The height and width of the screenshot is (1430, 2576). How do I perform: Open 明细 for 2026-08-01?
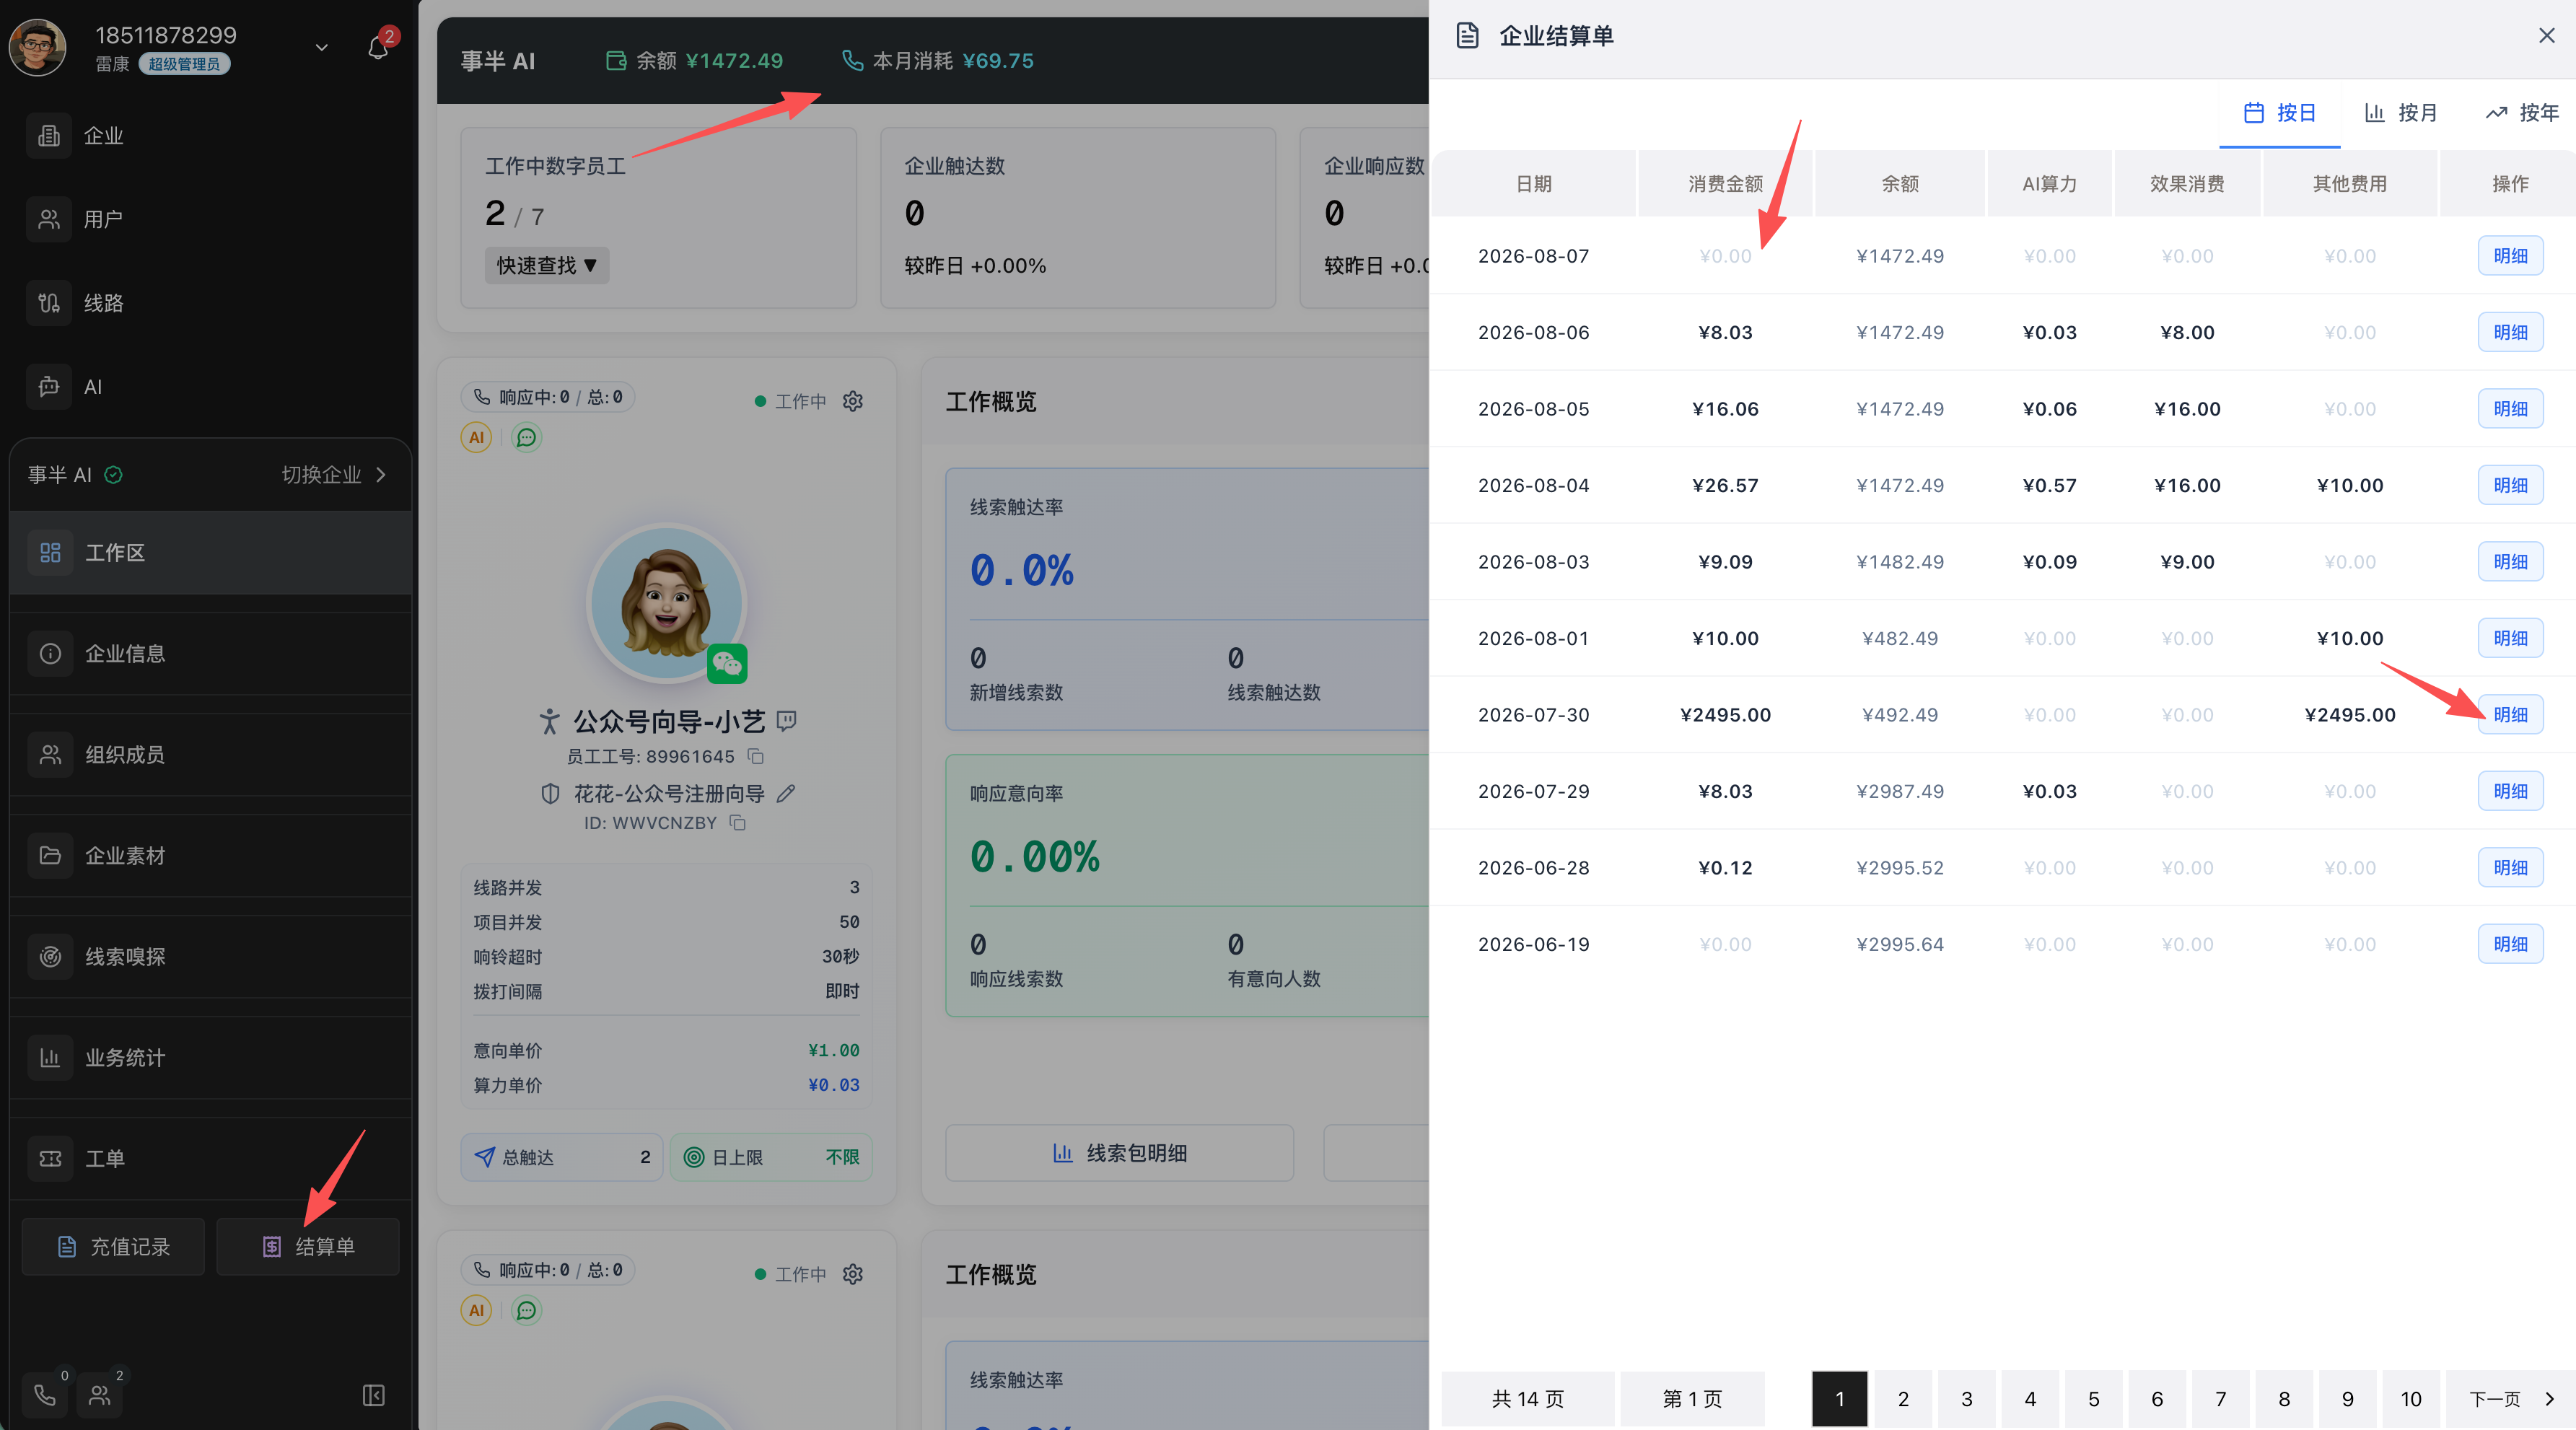[2510, 638]
